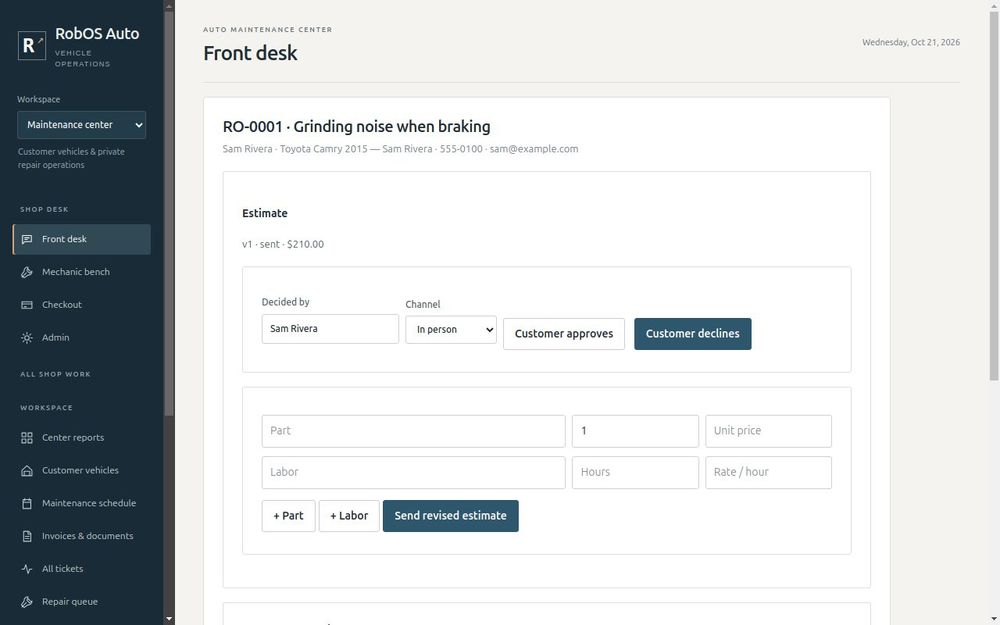Add a labor line with + Labor
This screenshot has height=625, width=1000.
click(349, 516)
